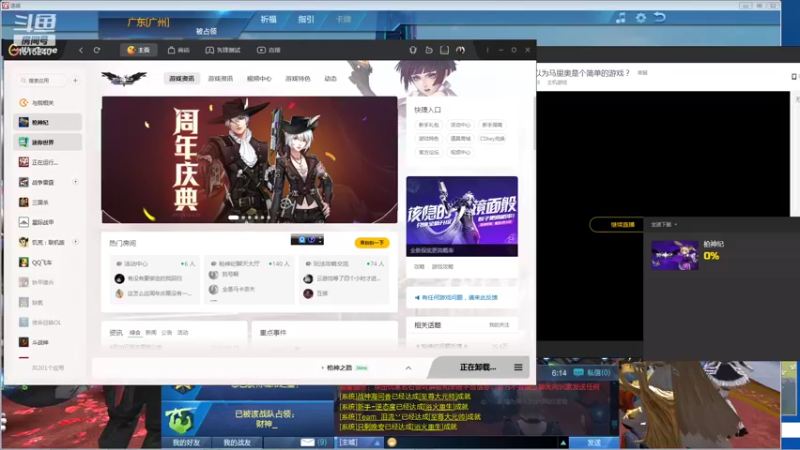Switch to the 游戏资讯 tab
The width and height of the screenshot is (800, 450).
click(220, 79)
